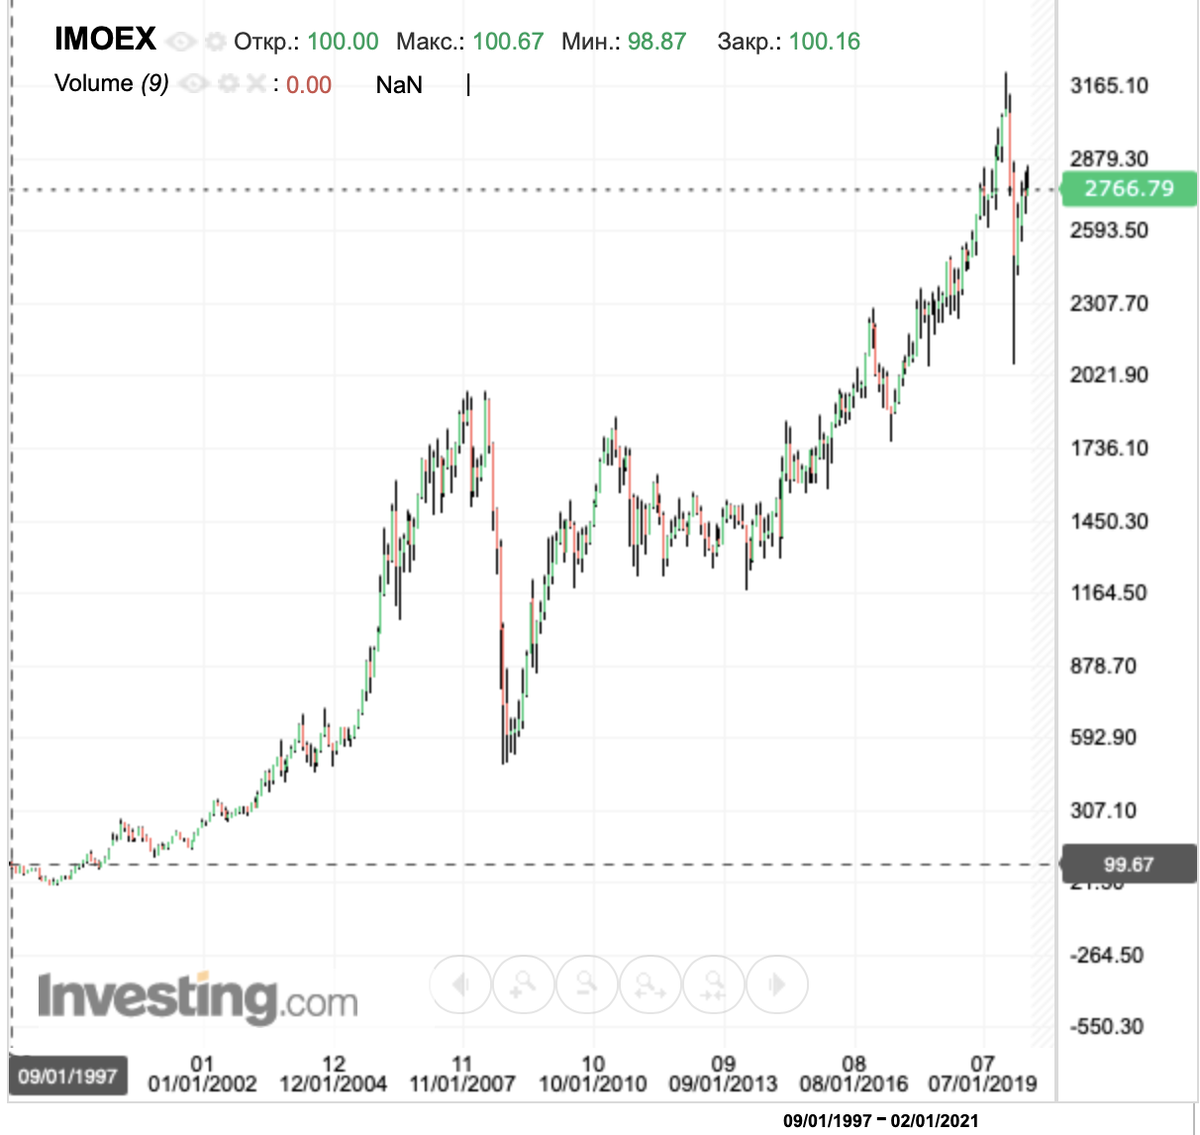Stretch time scale with expand-arrows magnifier button
The height and width of the screenshot is (1135, 1200).
[x=650, y=985]
